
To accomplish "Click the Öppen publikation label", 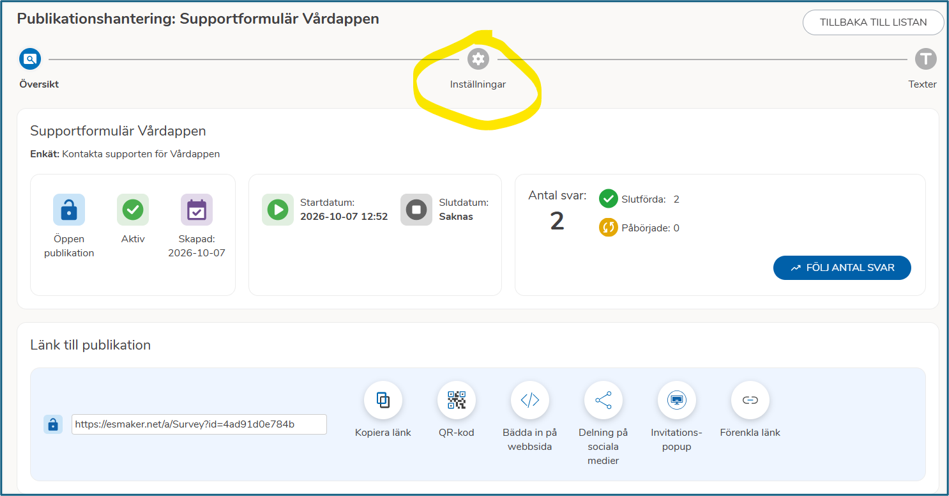I will point(69,246).
